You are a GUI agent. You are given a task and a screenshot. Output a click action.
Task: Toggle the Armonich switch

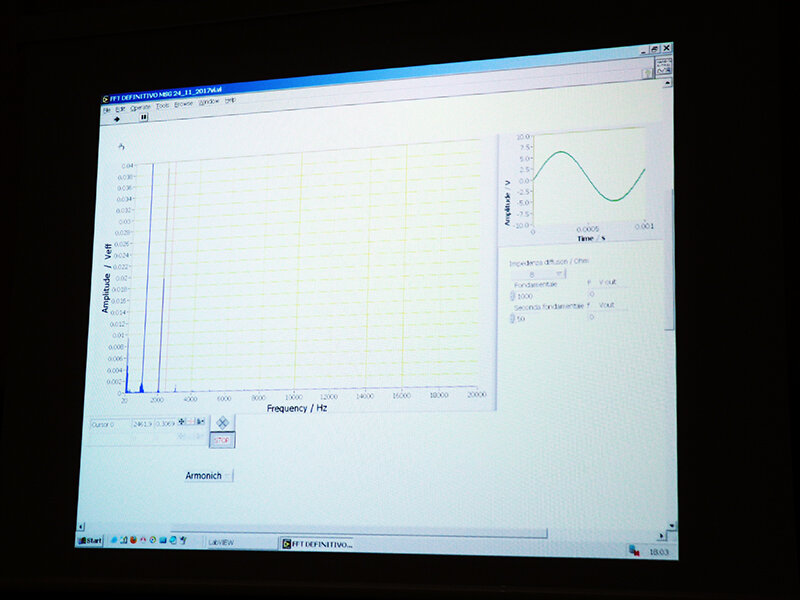[x=227, y=476]
